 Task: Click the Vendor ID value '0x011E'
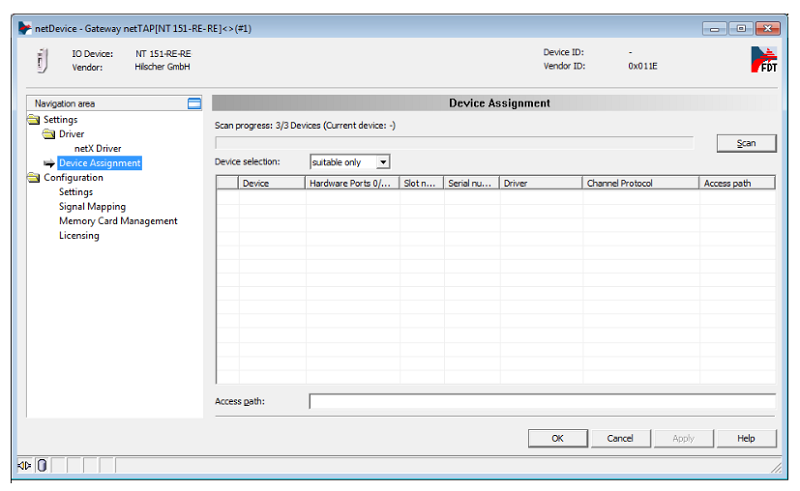(643, 66)
